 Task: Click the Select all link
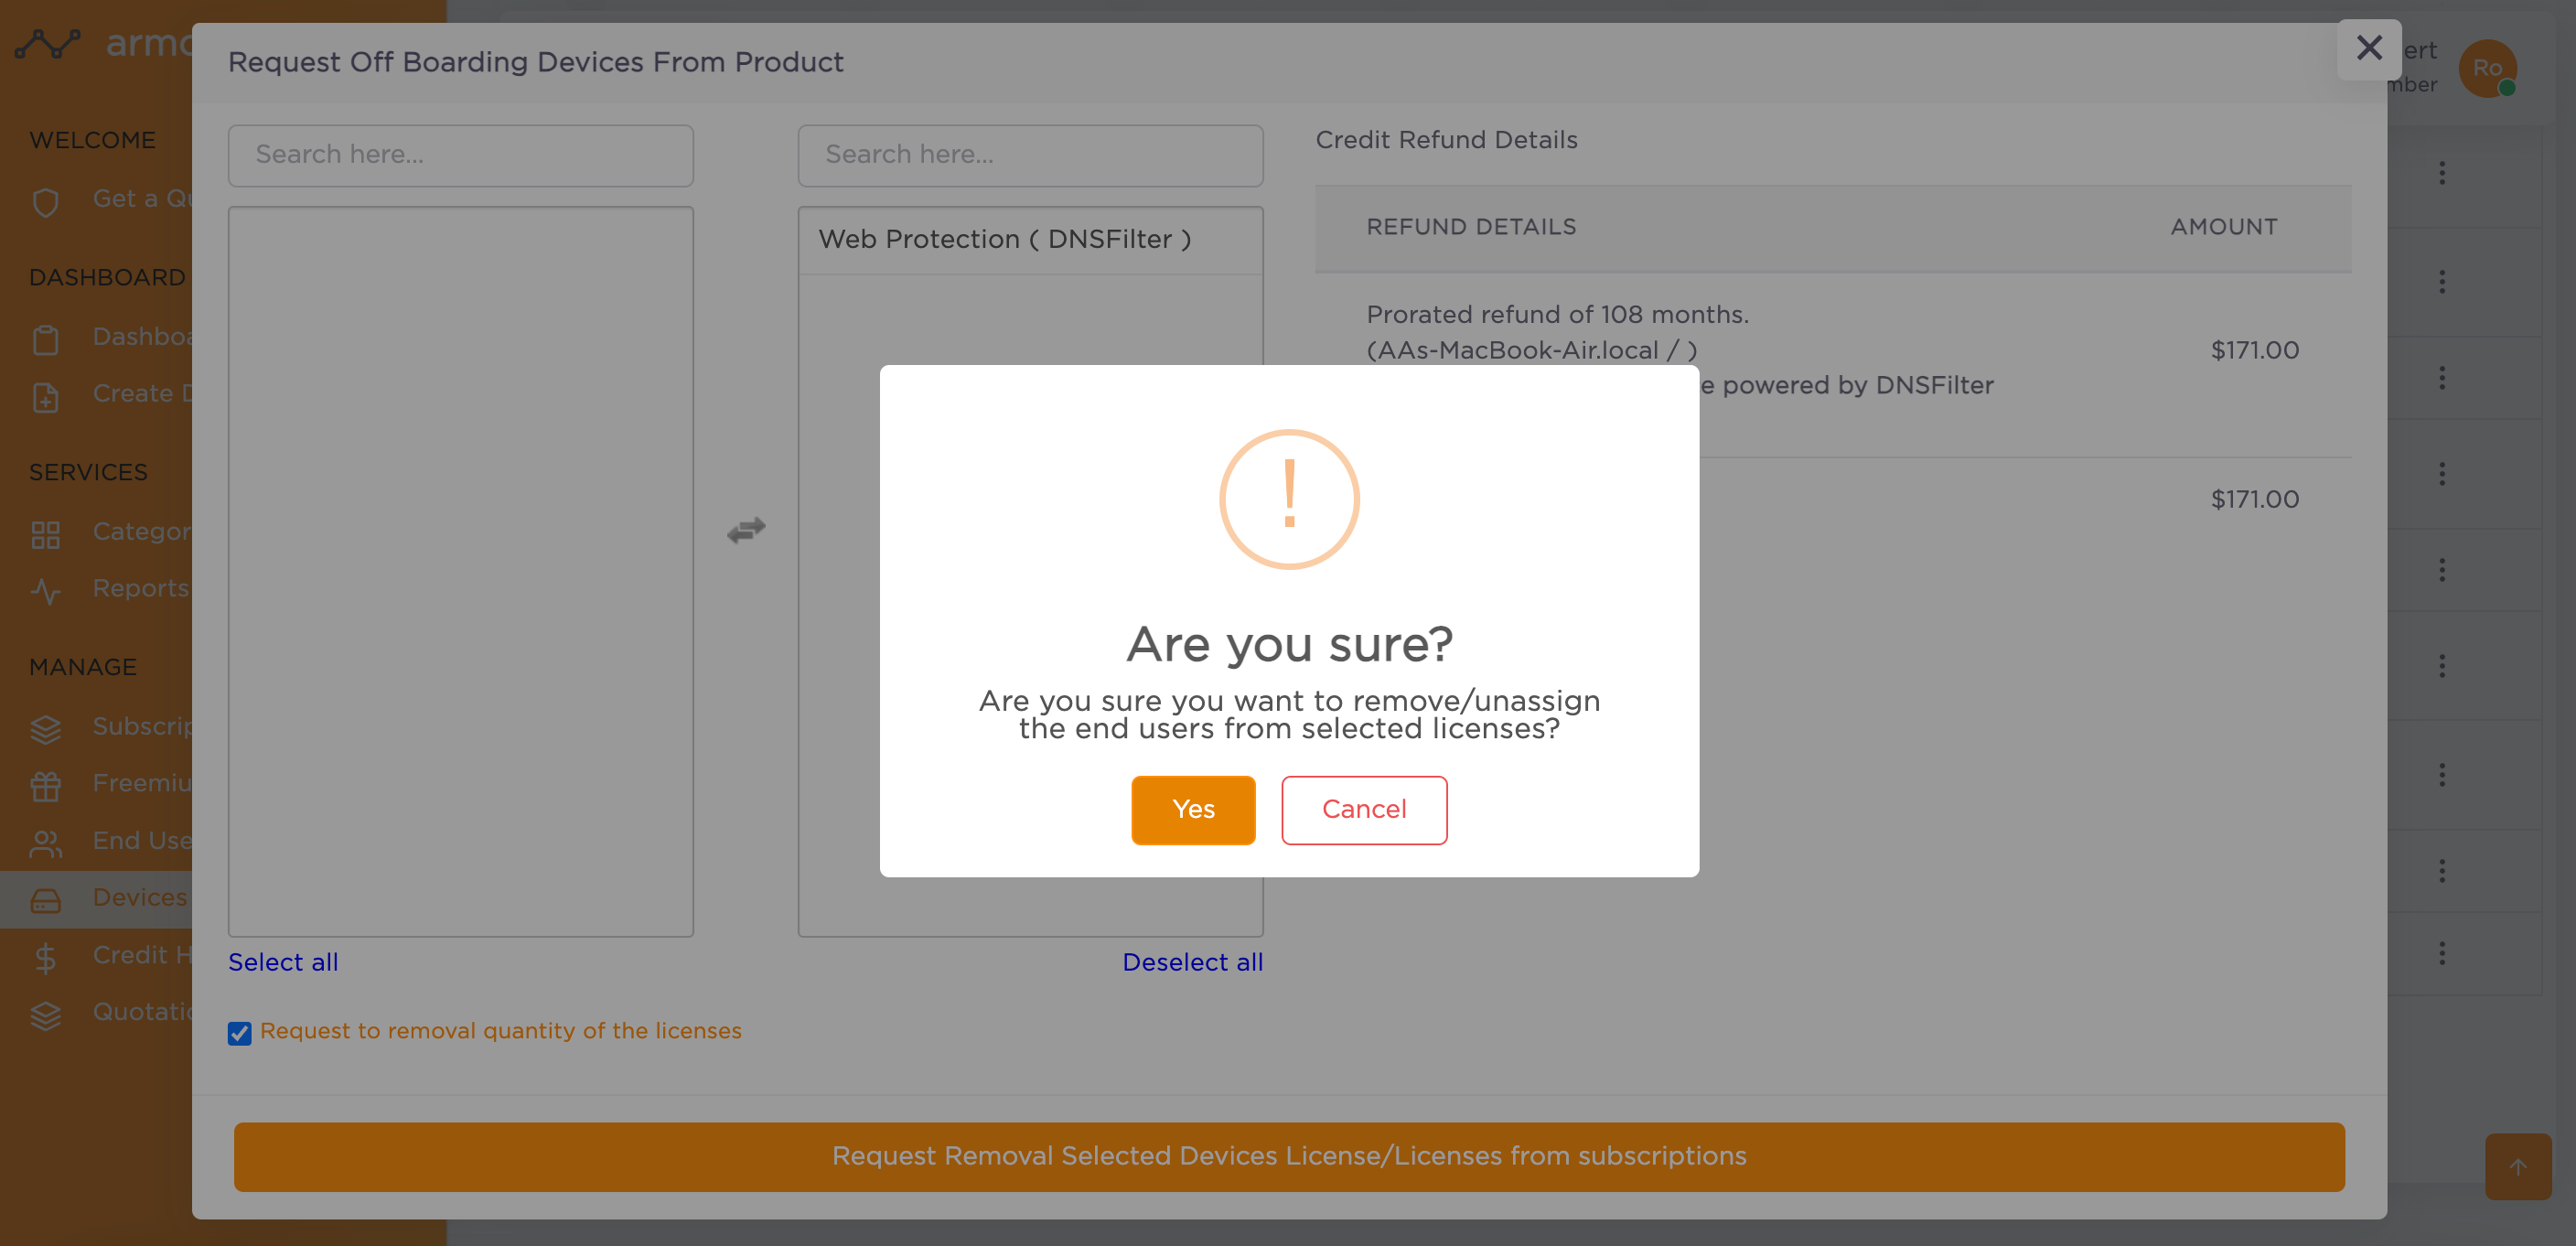(x=283, y=961)
